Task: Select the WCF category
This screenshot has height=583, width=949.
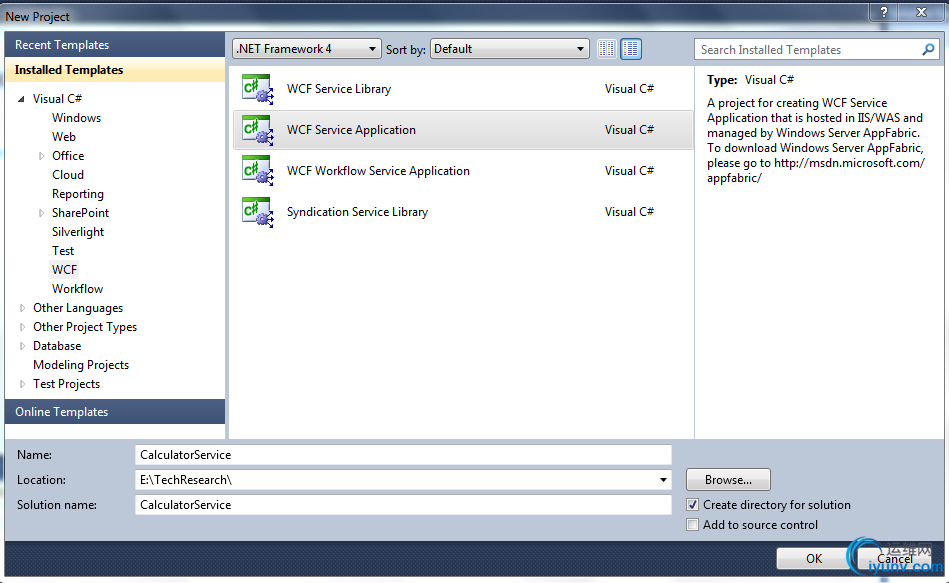Action: pyautogui.click(x=64, y=270)
